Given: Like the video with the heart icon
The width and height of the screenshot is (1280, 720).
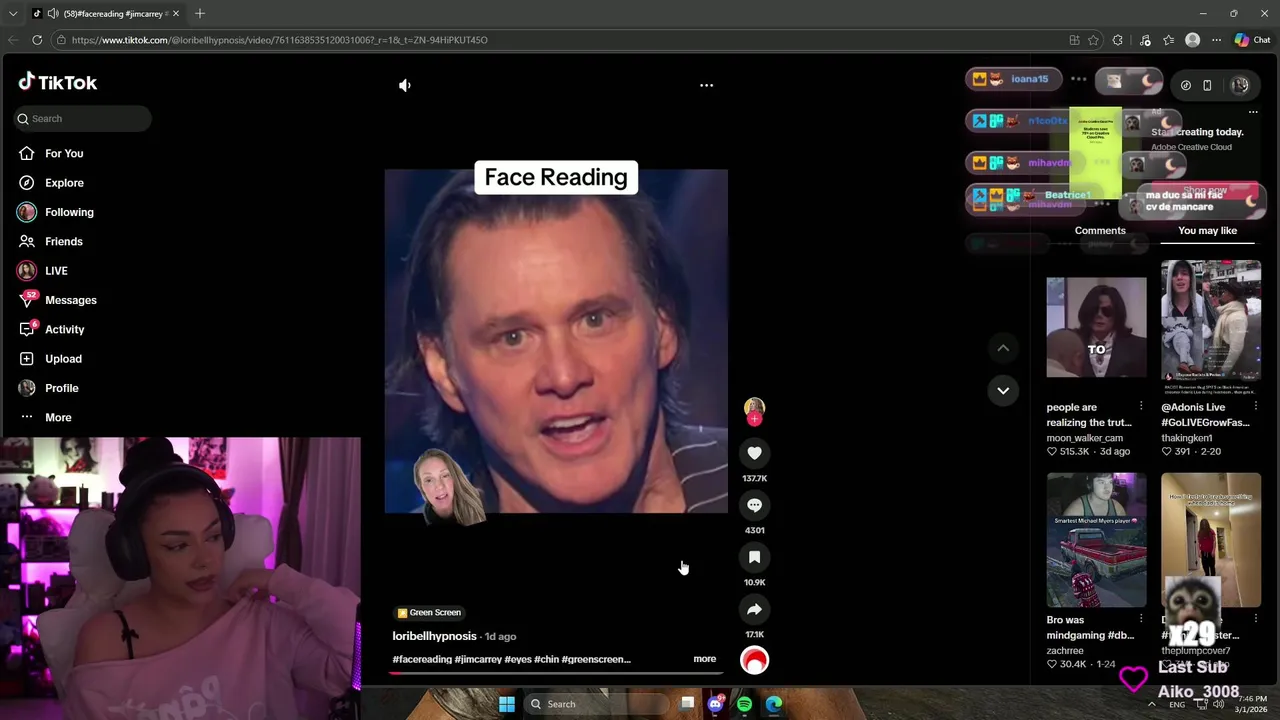Looking at the screenshot, I should pos(754,453).
